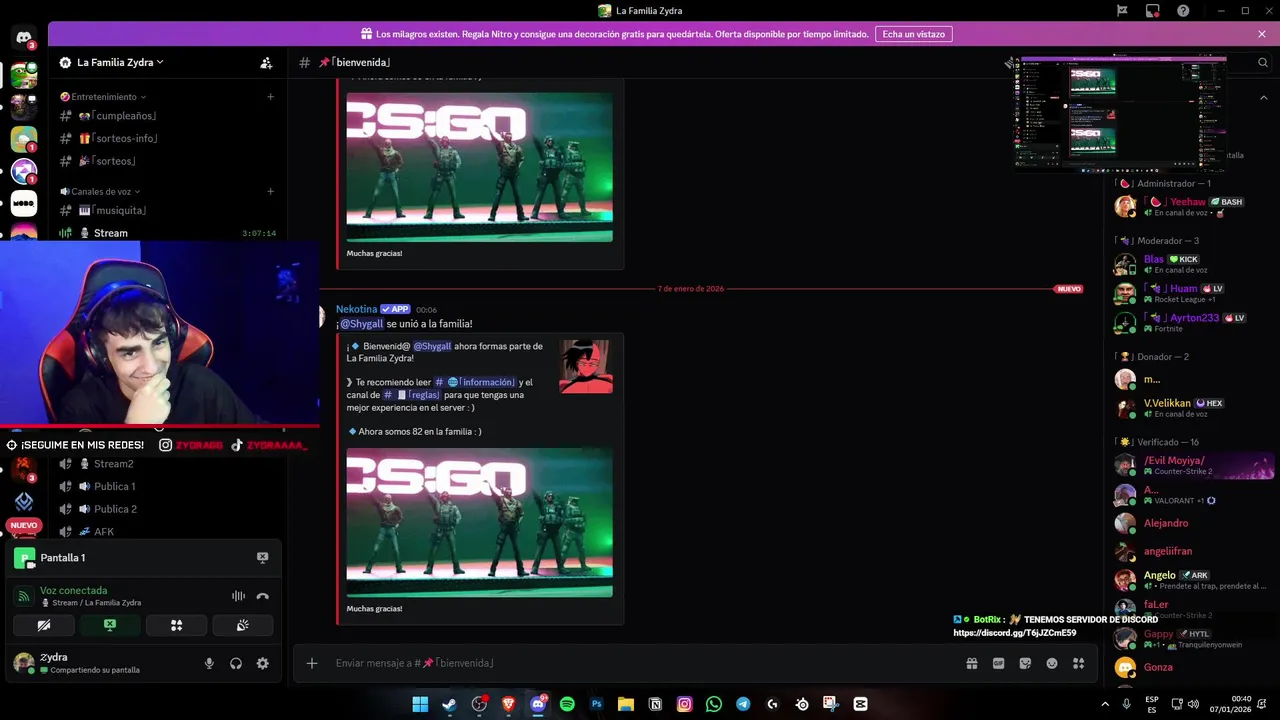The image size is (1280, 720).
Task: Click the search magnifier icon
Action: (1262, 62)
